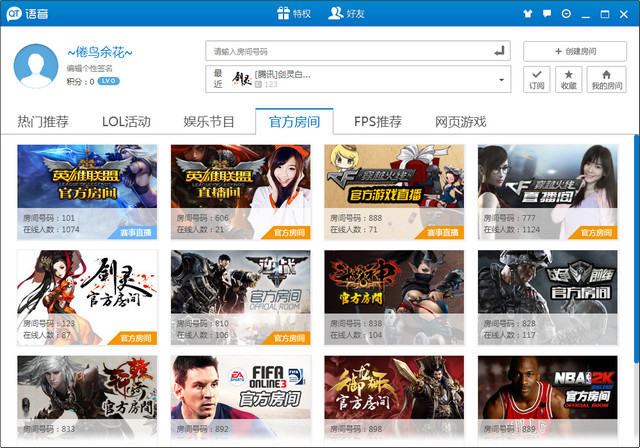Screen dimensions: 640x448
Task: Edit the 编辑个性签名 signature text
Action: point(89,68)
